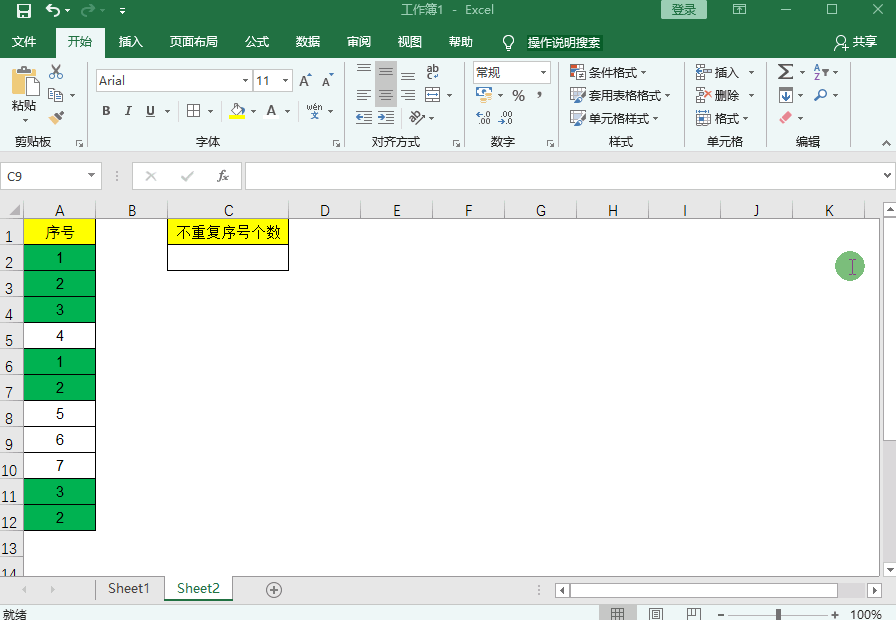Click the 登录 sign-in button

(x=684, y=10)
